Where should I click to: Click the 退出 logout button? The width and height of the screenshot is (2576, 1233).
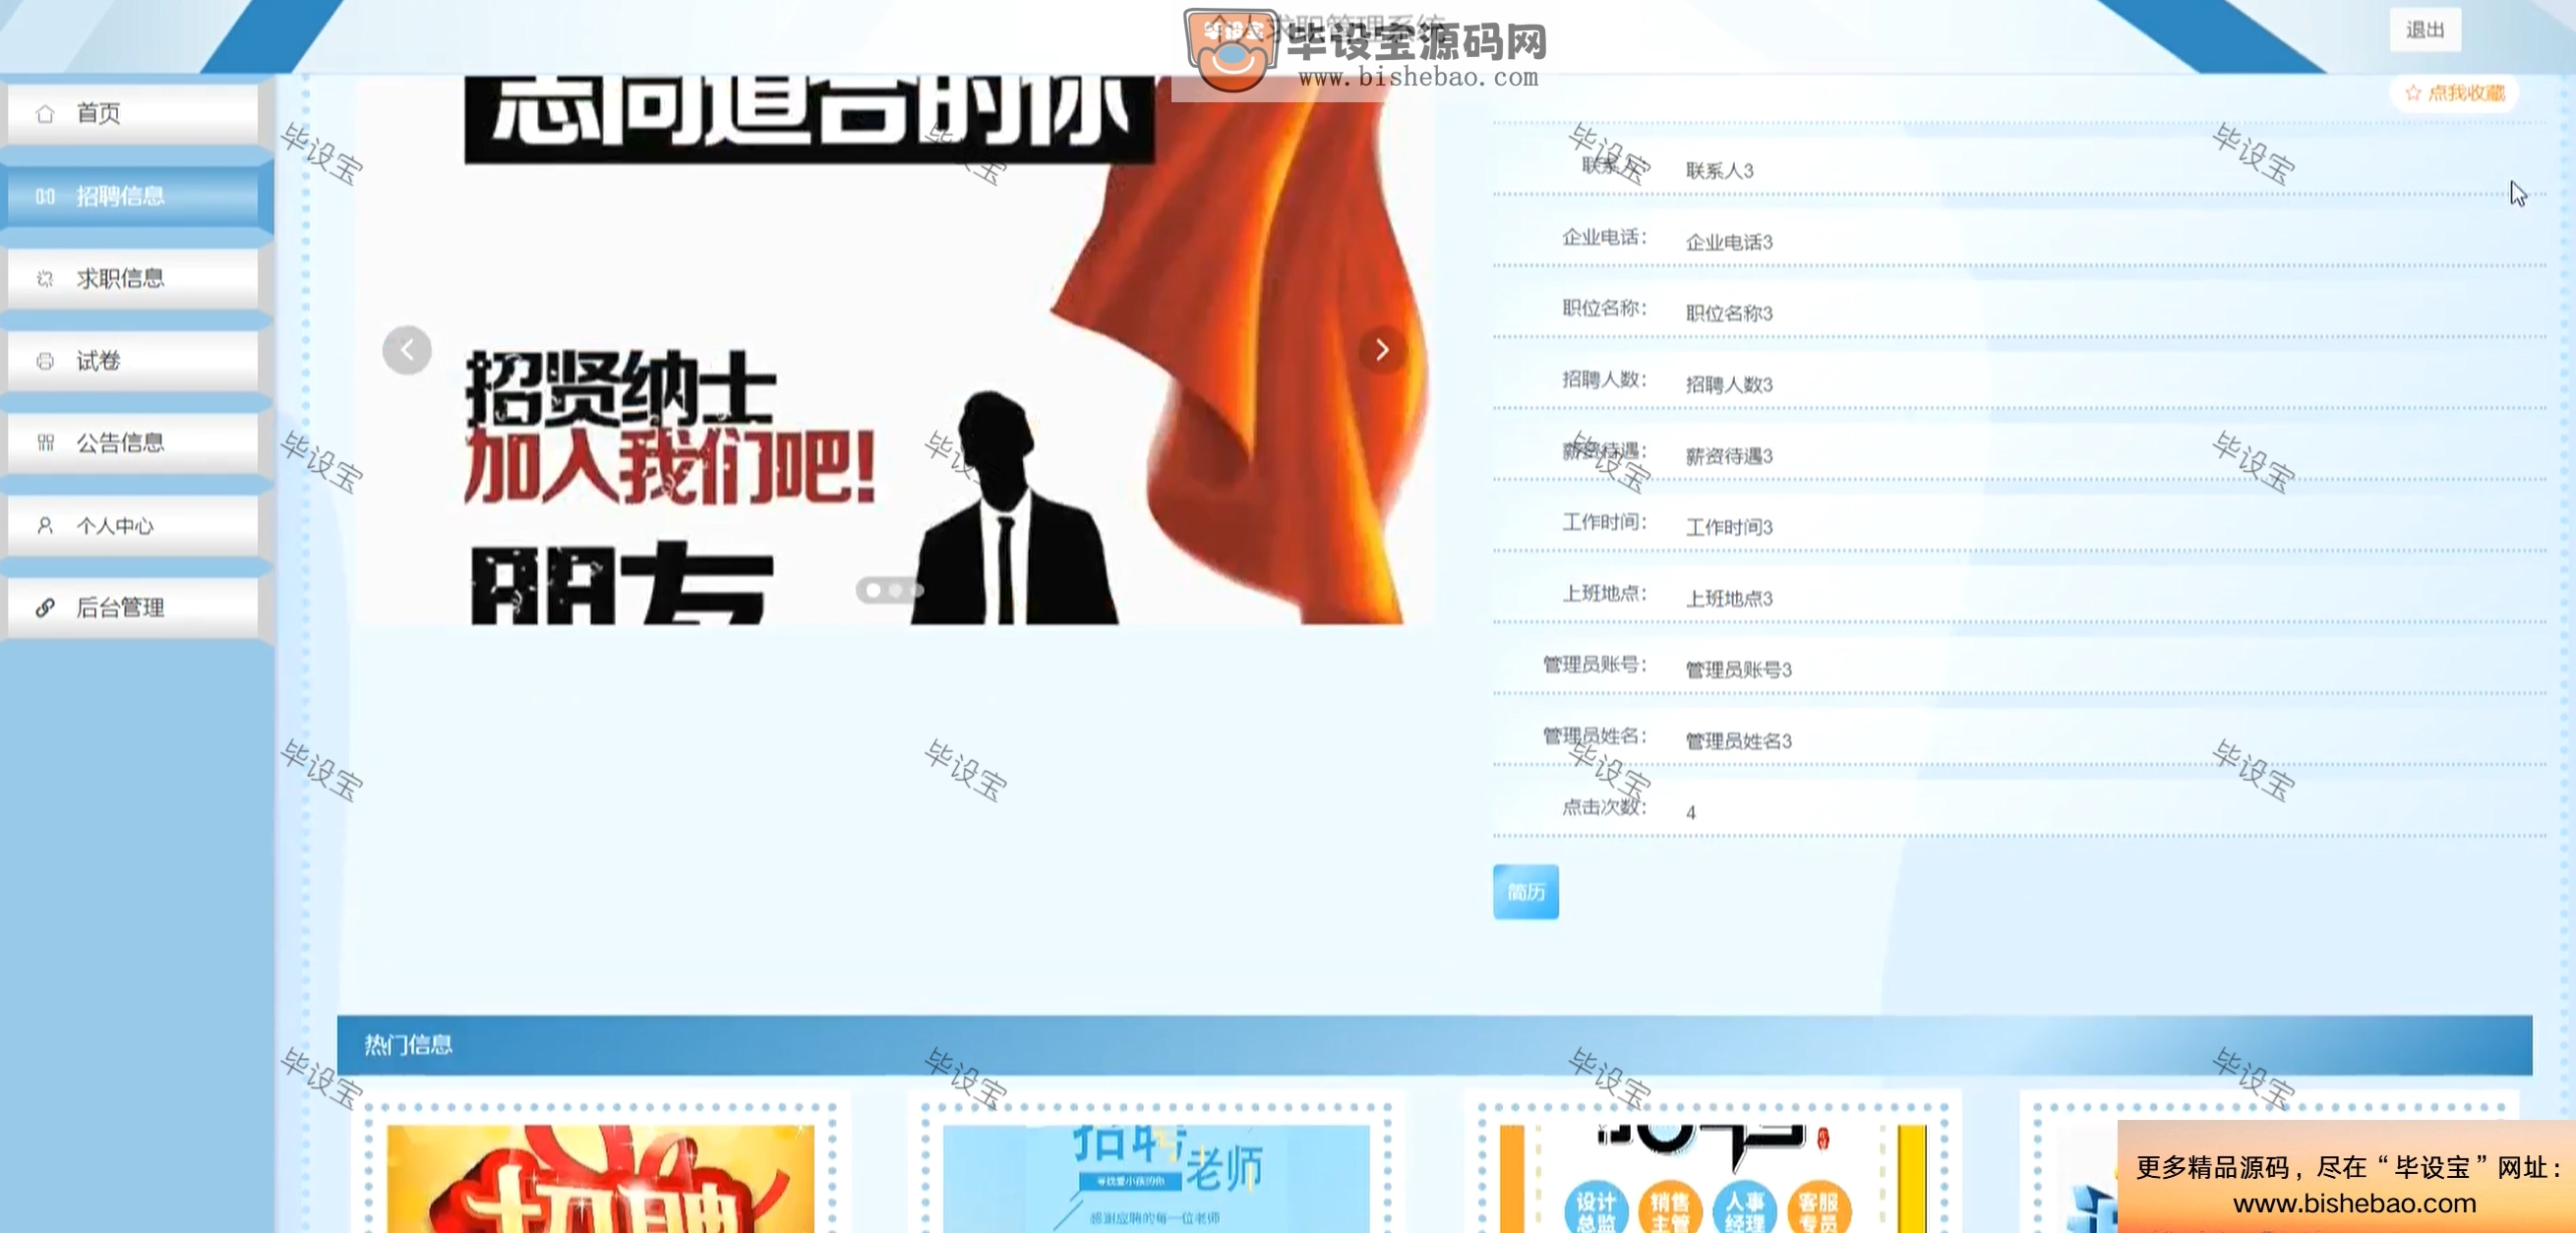2425,30
